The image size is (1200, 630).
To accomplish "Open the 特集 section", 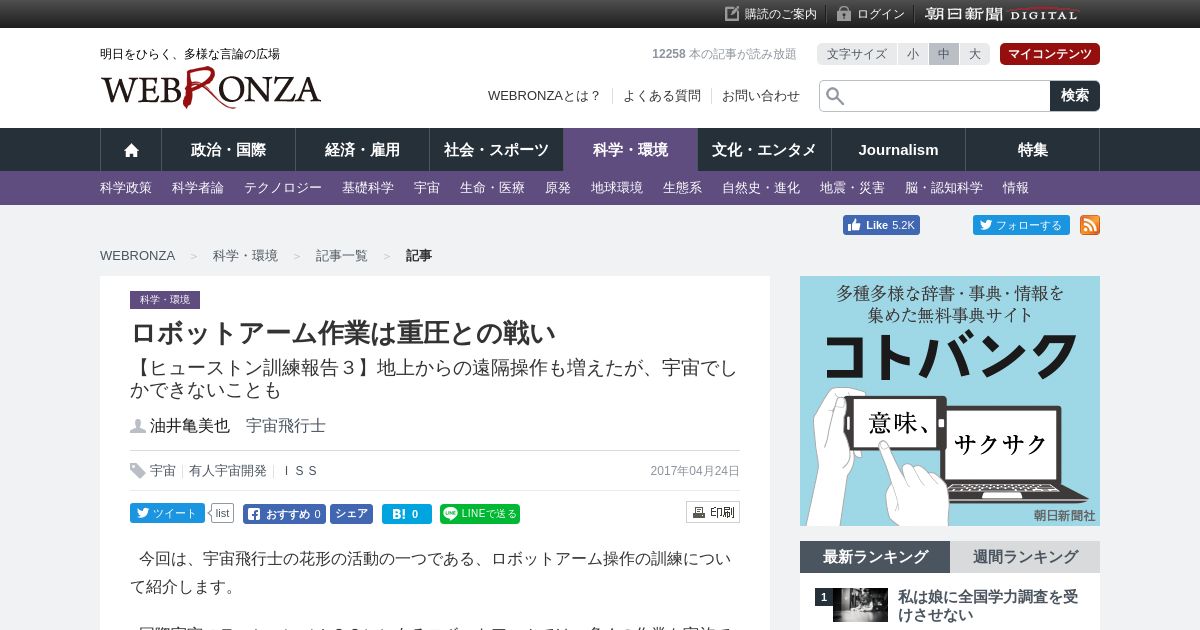I will 1032,150.
